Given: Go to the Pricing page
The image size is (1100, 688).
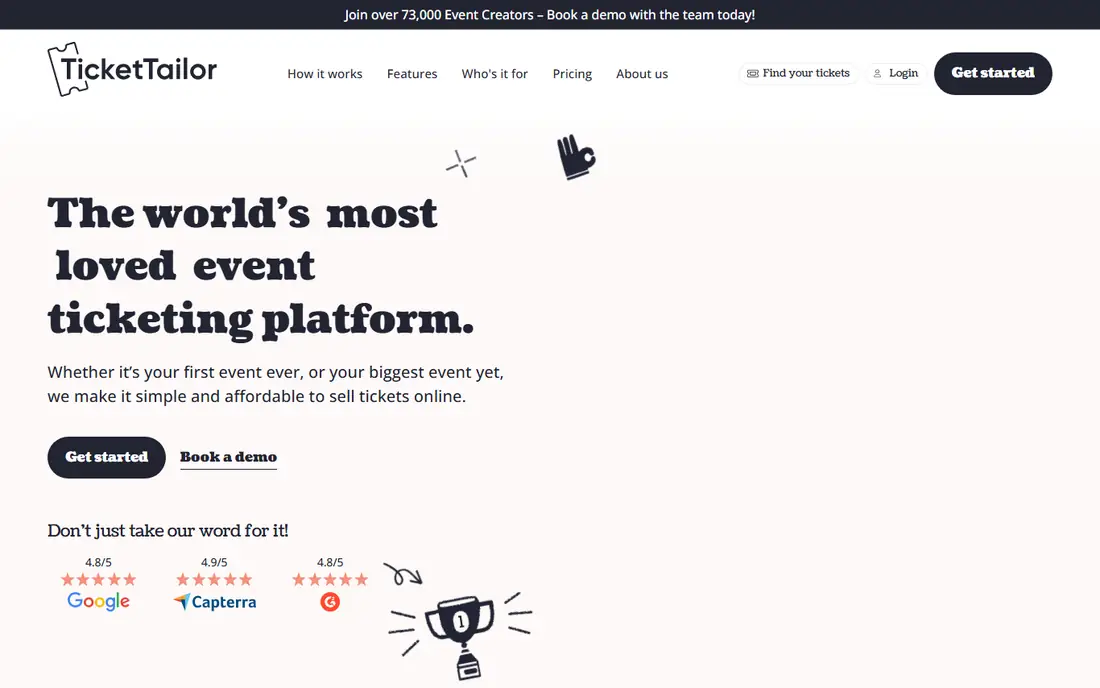Looking at the screenshot, I should (x=572, y=74).
